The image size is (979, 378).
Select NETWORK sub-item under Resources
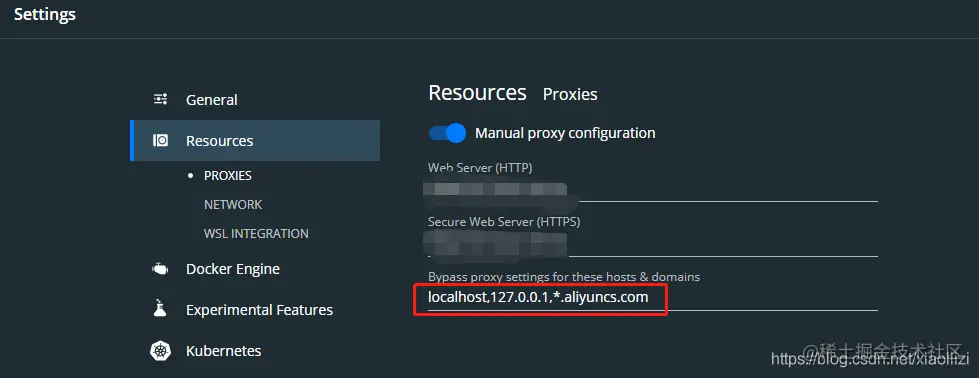coord(233,204)
